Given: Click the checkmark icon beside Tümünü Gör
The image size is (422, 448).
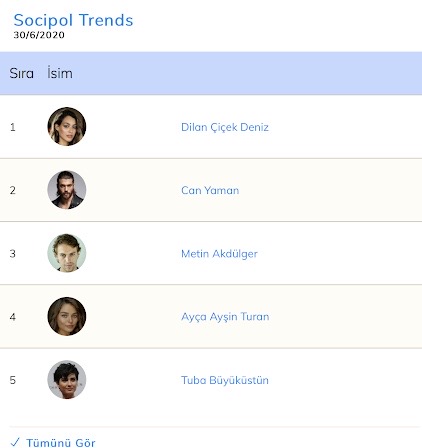Looking at the screenshot, I should click(15, 443).
